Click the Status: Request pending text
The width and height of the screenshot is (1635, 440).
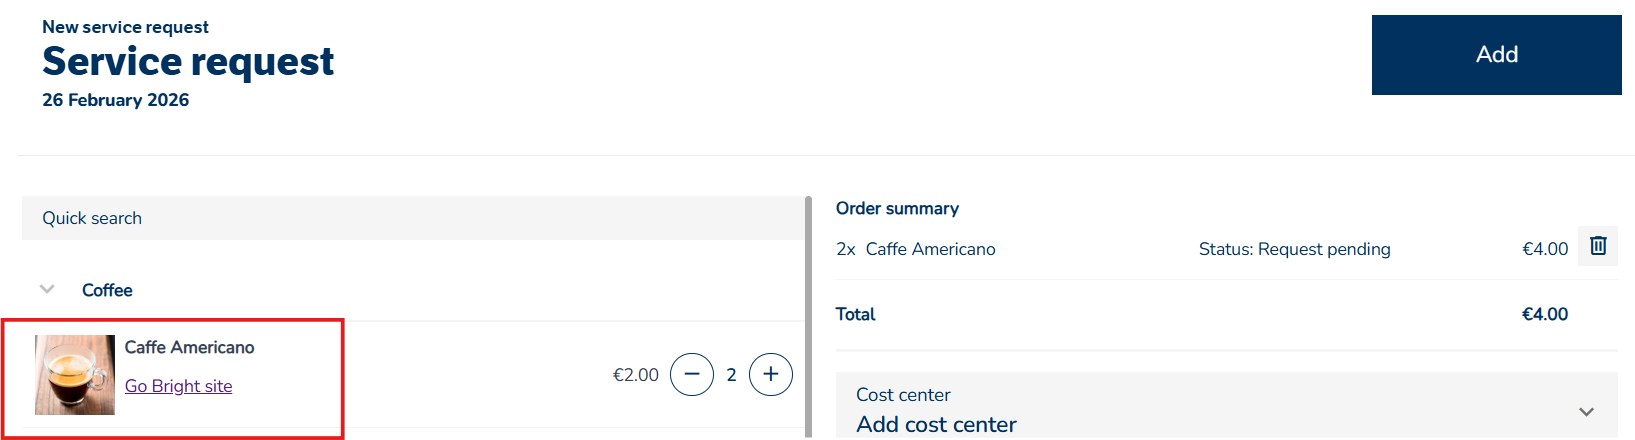(1294, 249)
